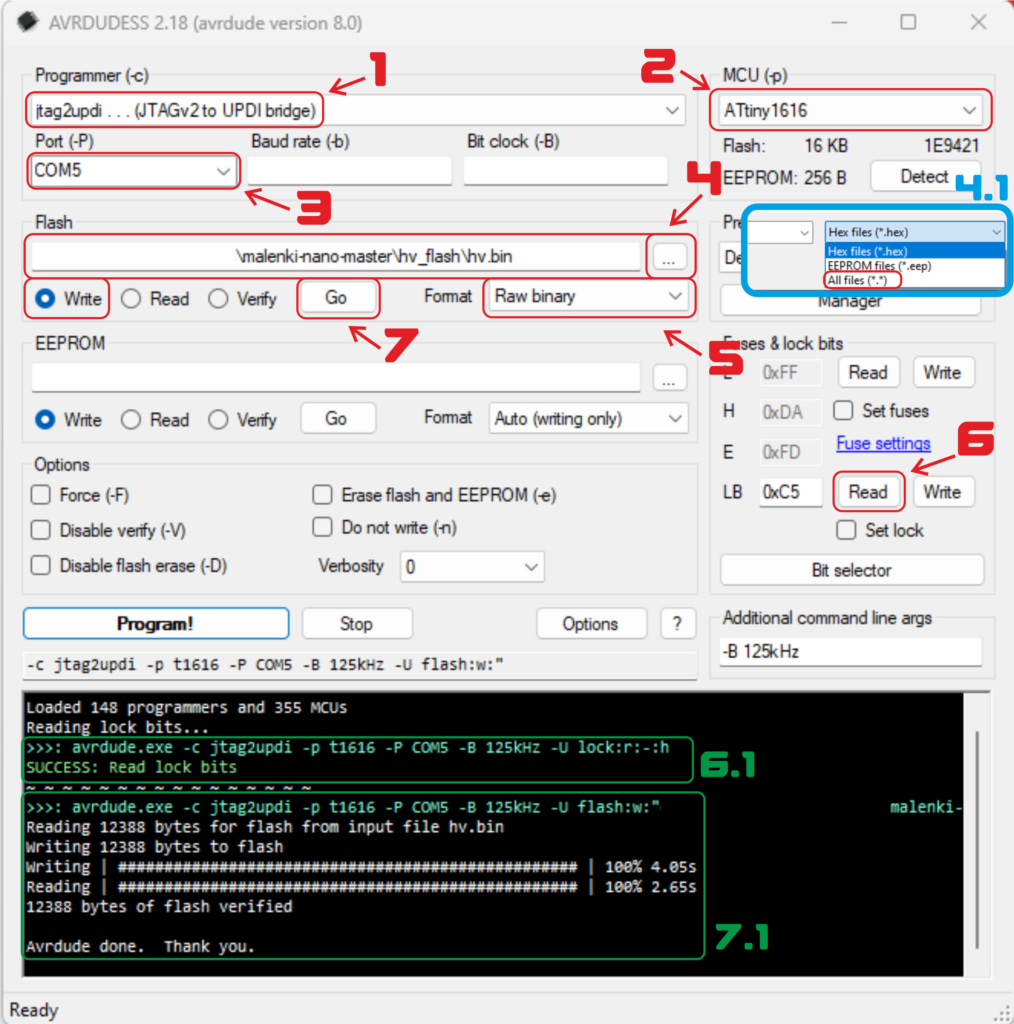Screen dimensions: 1014x1024
Task: Click the Flash file path field
Action: tap(336, 256)
